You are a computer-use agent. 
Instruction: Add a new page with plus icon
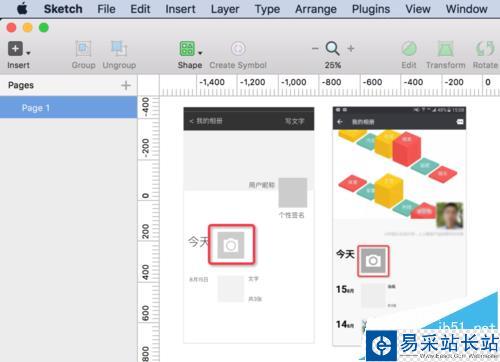pos(126,85)
